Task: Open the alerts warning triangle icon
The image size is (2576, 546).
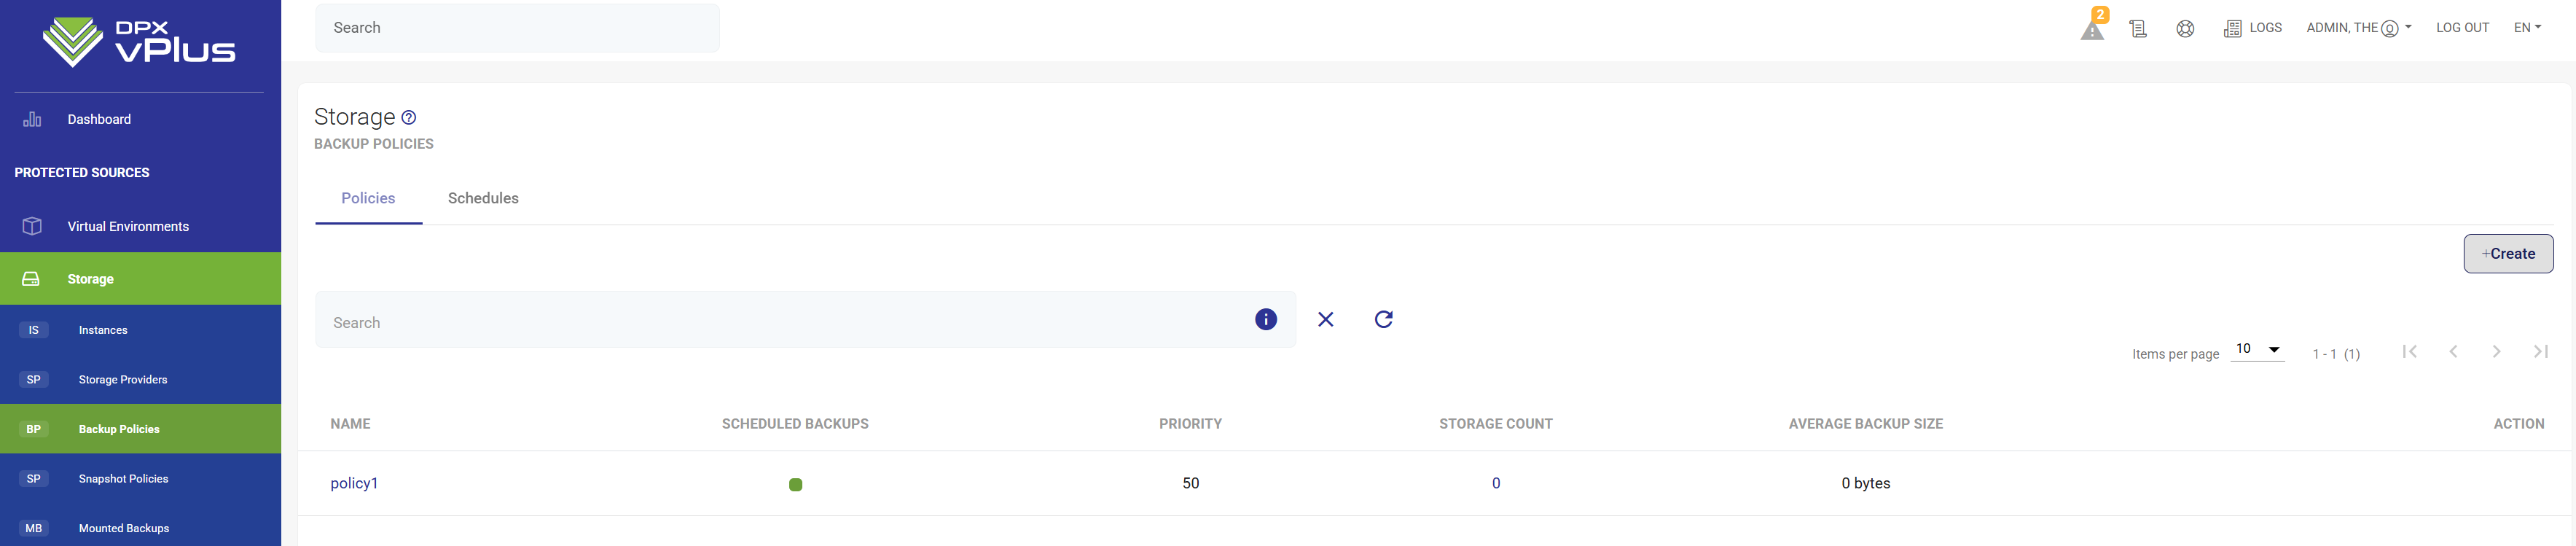Action: [2092, 30]
